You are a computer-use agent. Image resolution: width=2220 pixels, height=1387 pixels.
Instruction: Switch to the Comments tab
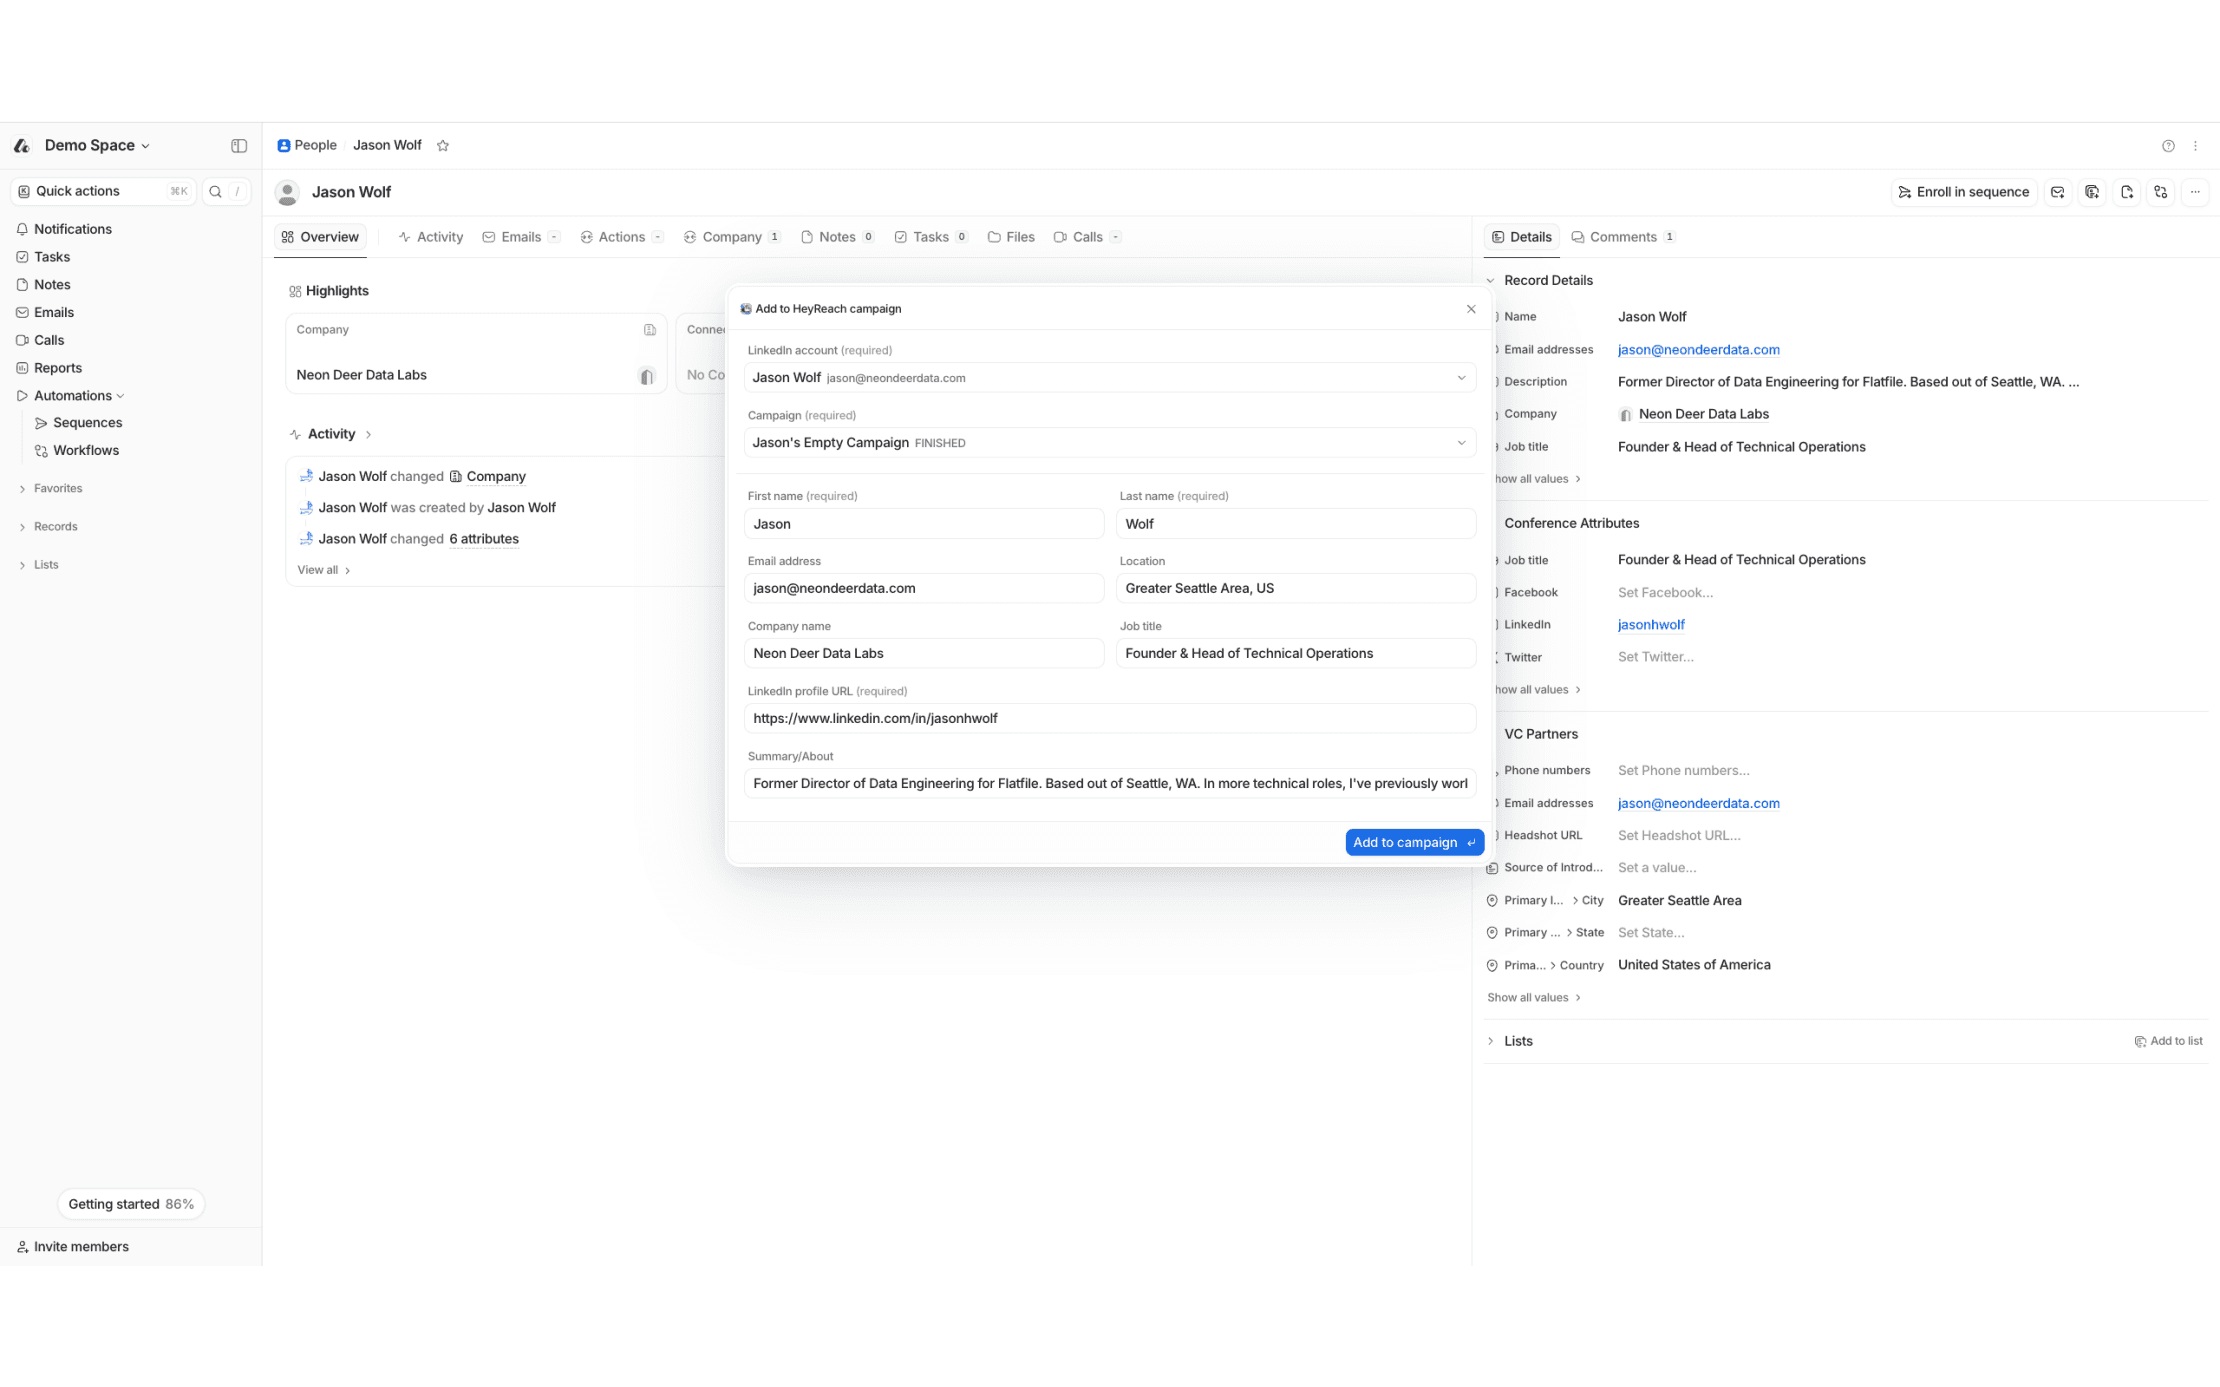click(x=1622, y=237)
